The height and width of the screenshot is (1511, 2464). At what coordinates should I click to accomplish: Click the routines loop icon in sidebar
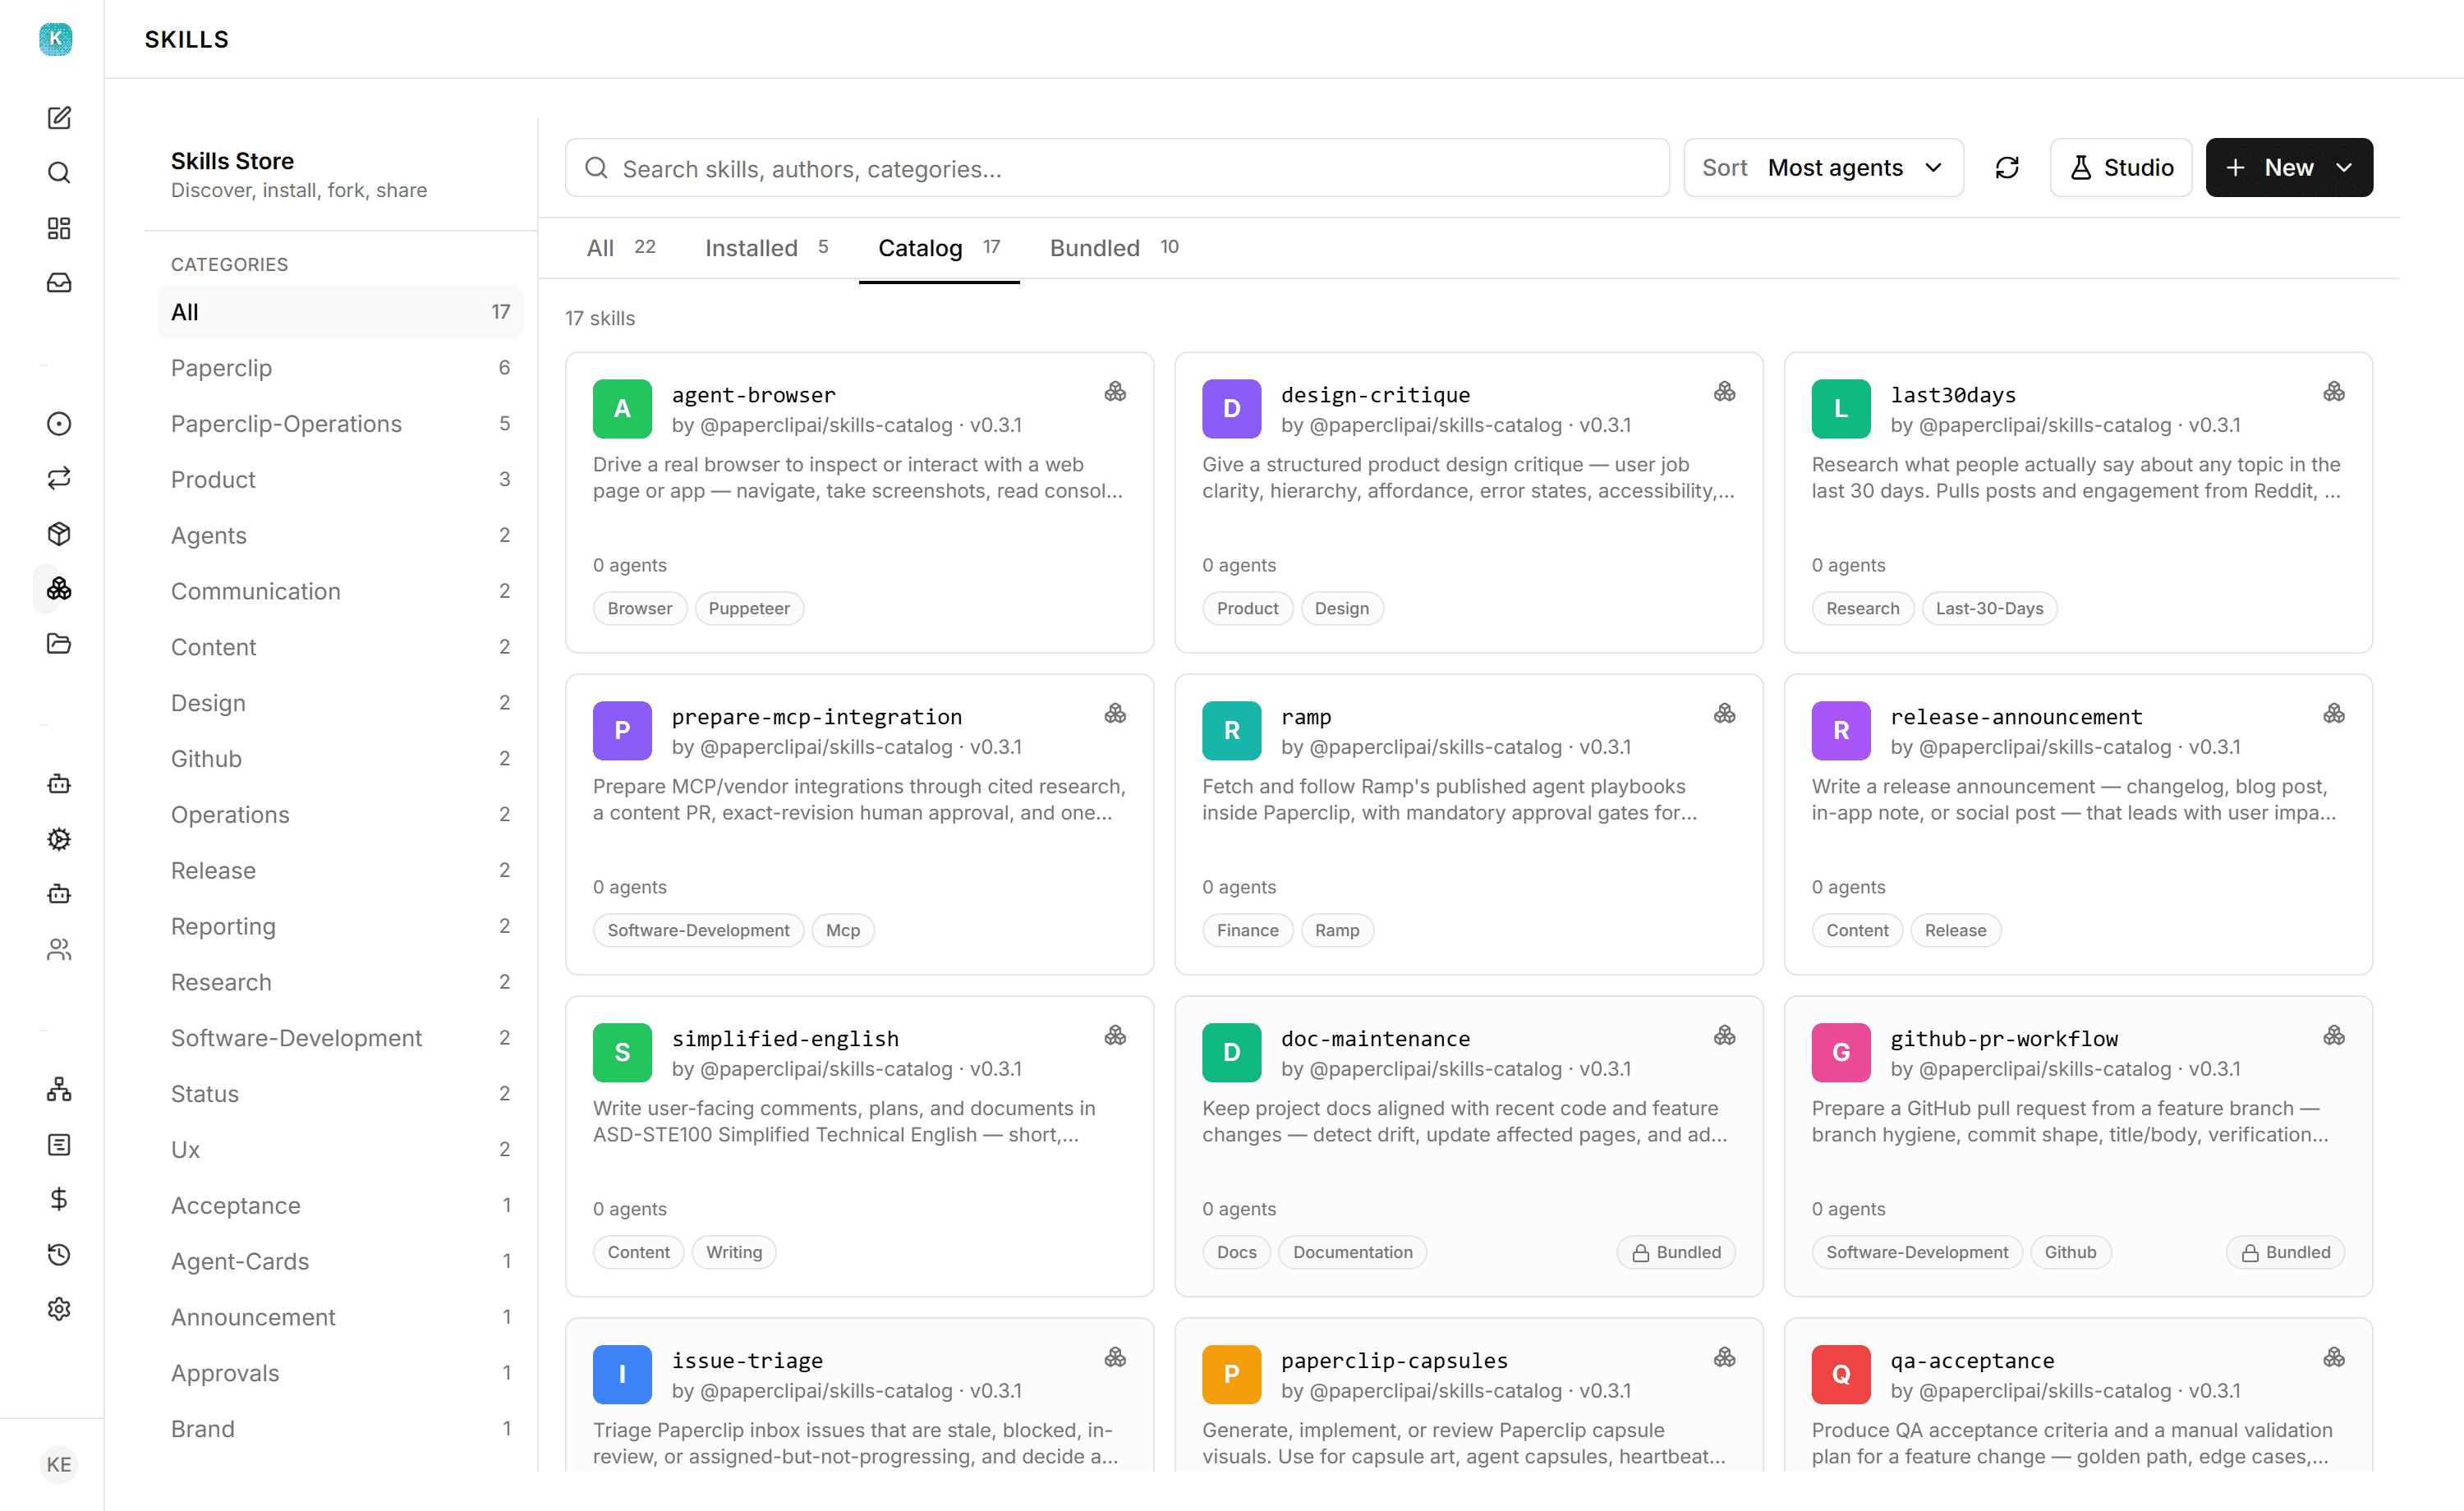click(59, 478)
